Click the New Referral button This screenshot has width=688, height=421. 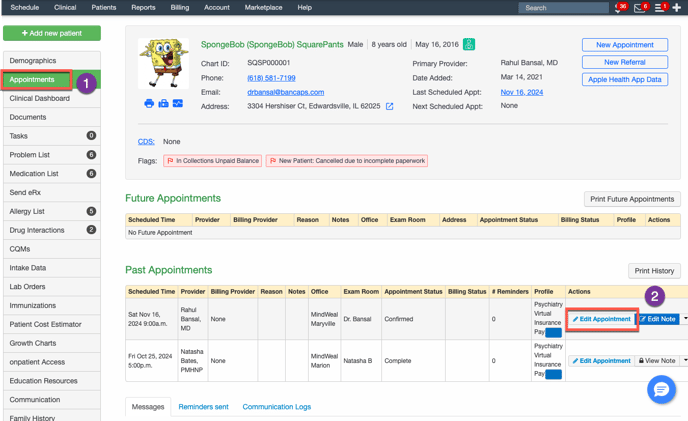(x=624, y=62)
